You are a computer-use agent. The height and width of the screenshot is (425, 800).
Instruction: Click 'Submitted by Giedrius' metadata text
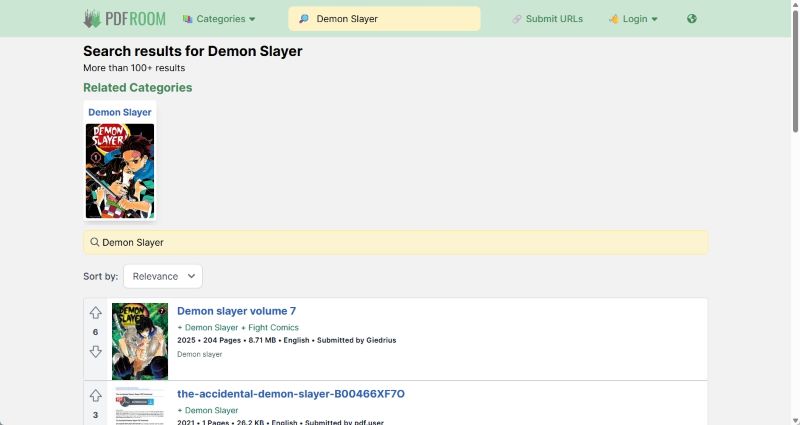(x=357, y=340)
